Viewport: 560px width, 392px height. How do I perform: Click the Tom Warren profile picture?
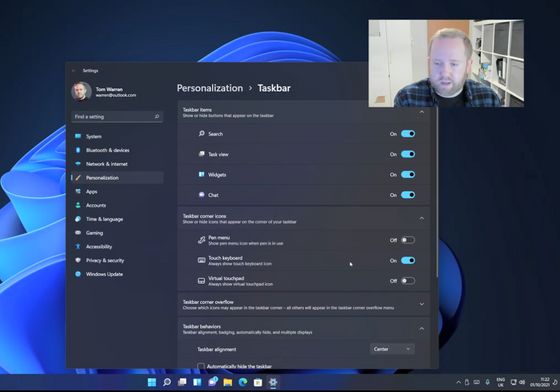(x=81, y=91)
